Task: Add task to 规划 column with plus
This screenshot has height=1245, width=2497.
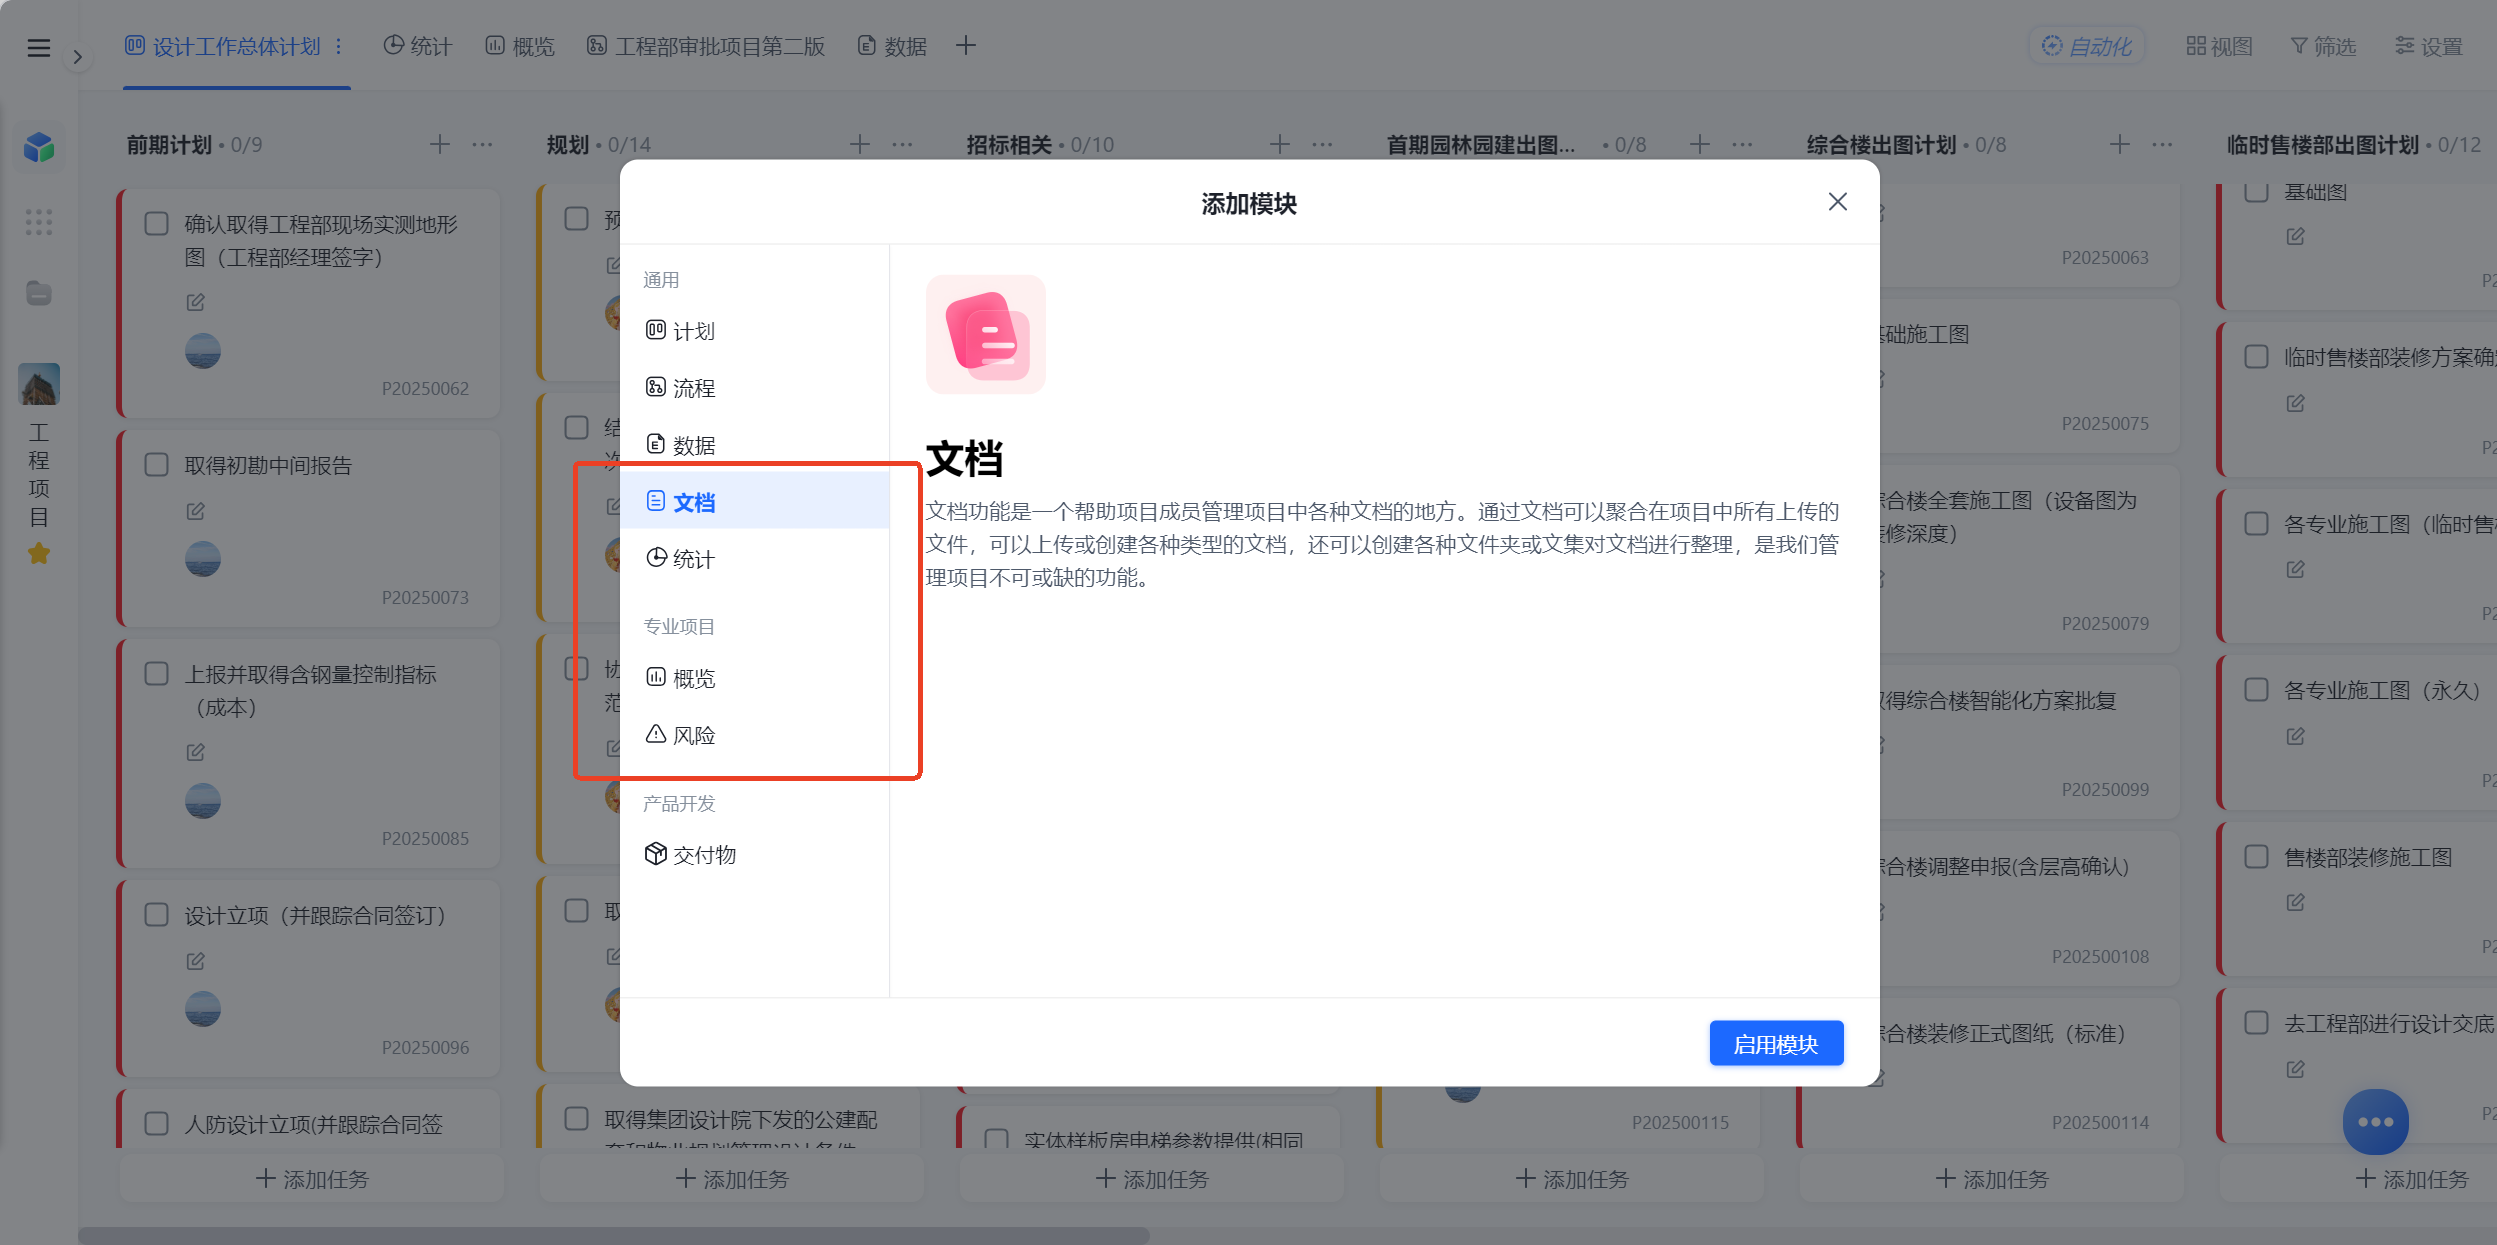Action: click(x=859, y=145)
